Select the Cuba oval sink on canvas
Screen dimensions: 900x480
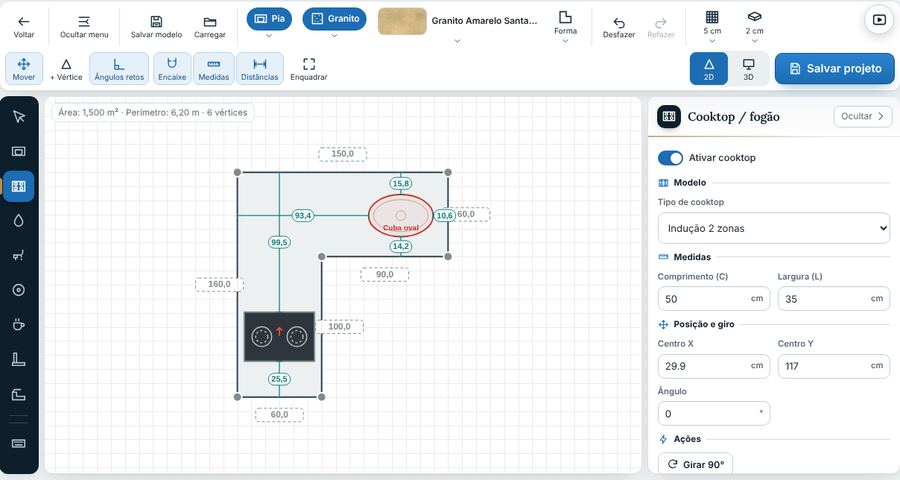pos(401,215)
